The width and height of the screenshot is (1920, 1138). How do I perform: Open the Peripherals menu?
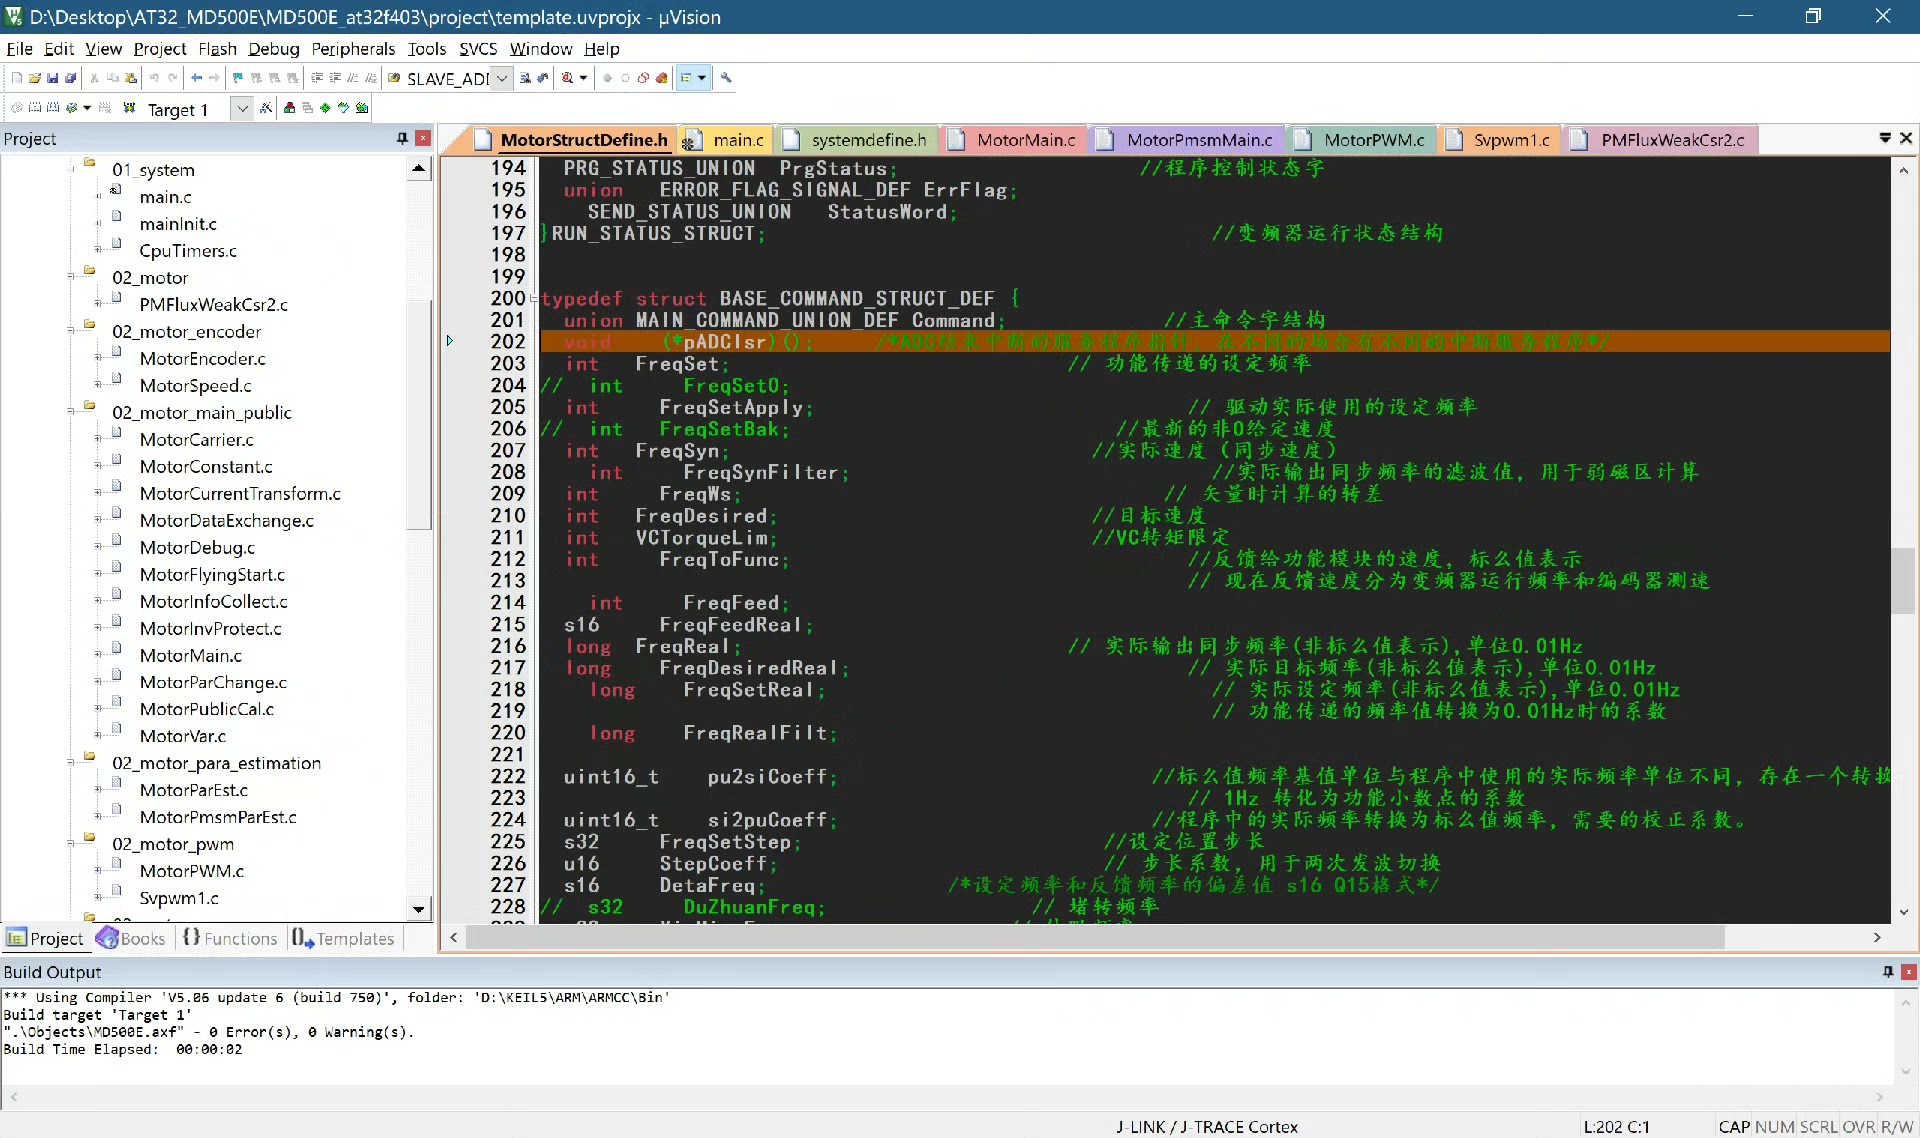(x=353, y=49)
